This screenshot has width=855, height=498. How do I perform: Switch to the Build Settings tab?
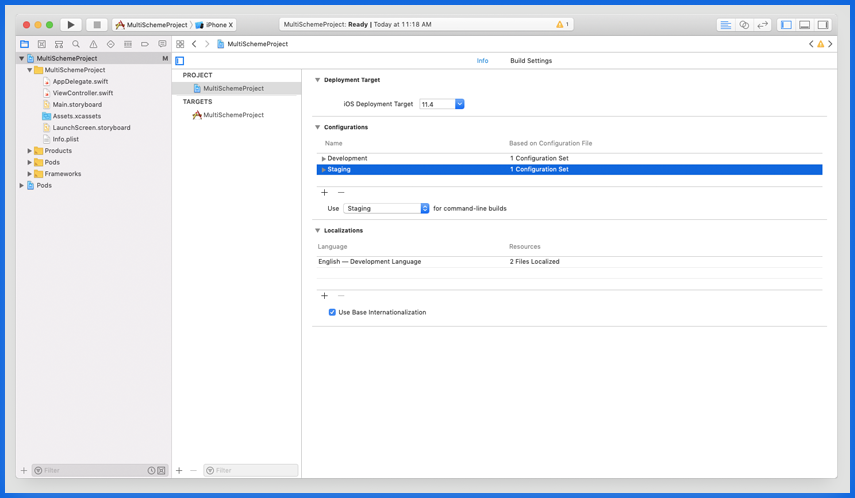tap(531, 61)
